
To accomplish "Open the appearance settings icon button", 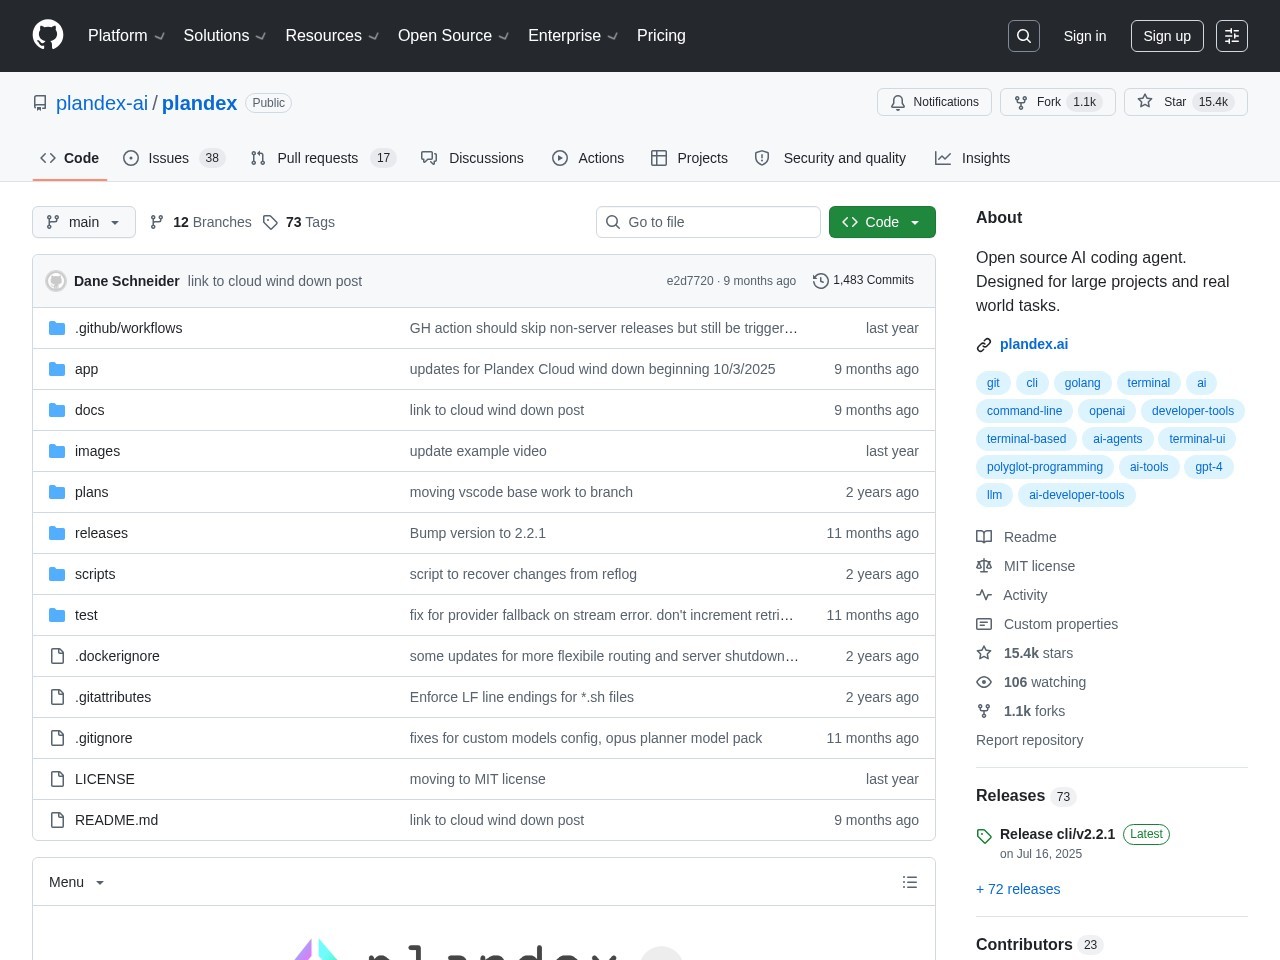I will [x=1232, y=36].
